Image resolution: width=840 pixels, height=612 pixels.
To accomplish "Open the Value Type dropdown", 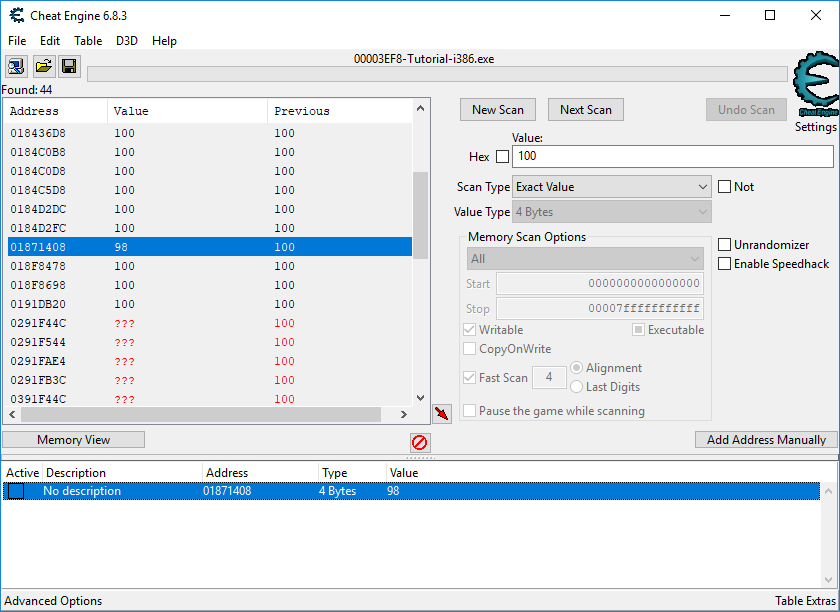I will (x=612, y=212).
